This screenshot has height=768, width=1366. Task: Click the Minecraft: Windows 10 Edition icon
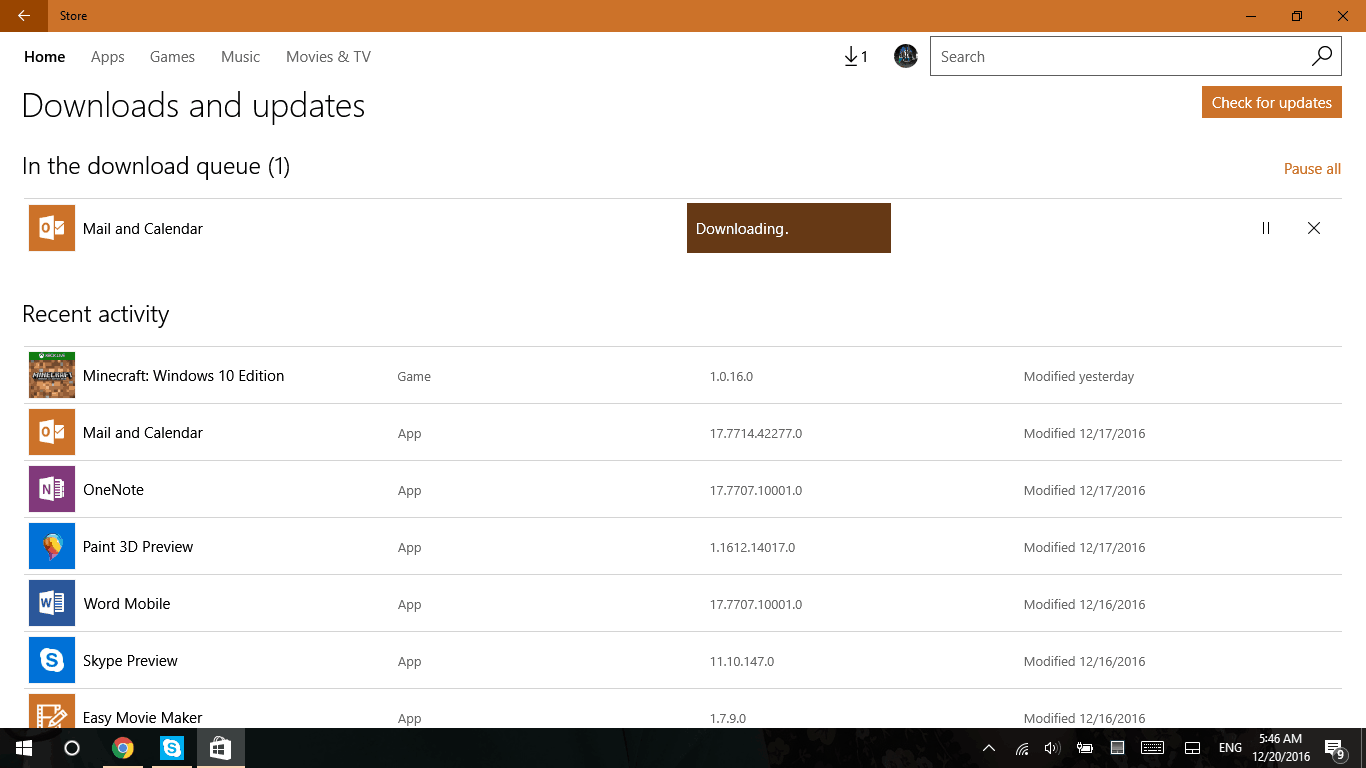52,375
